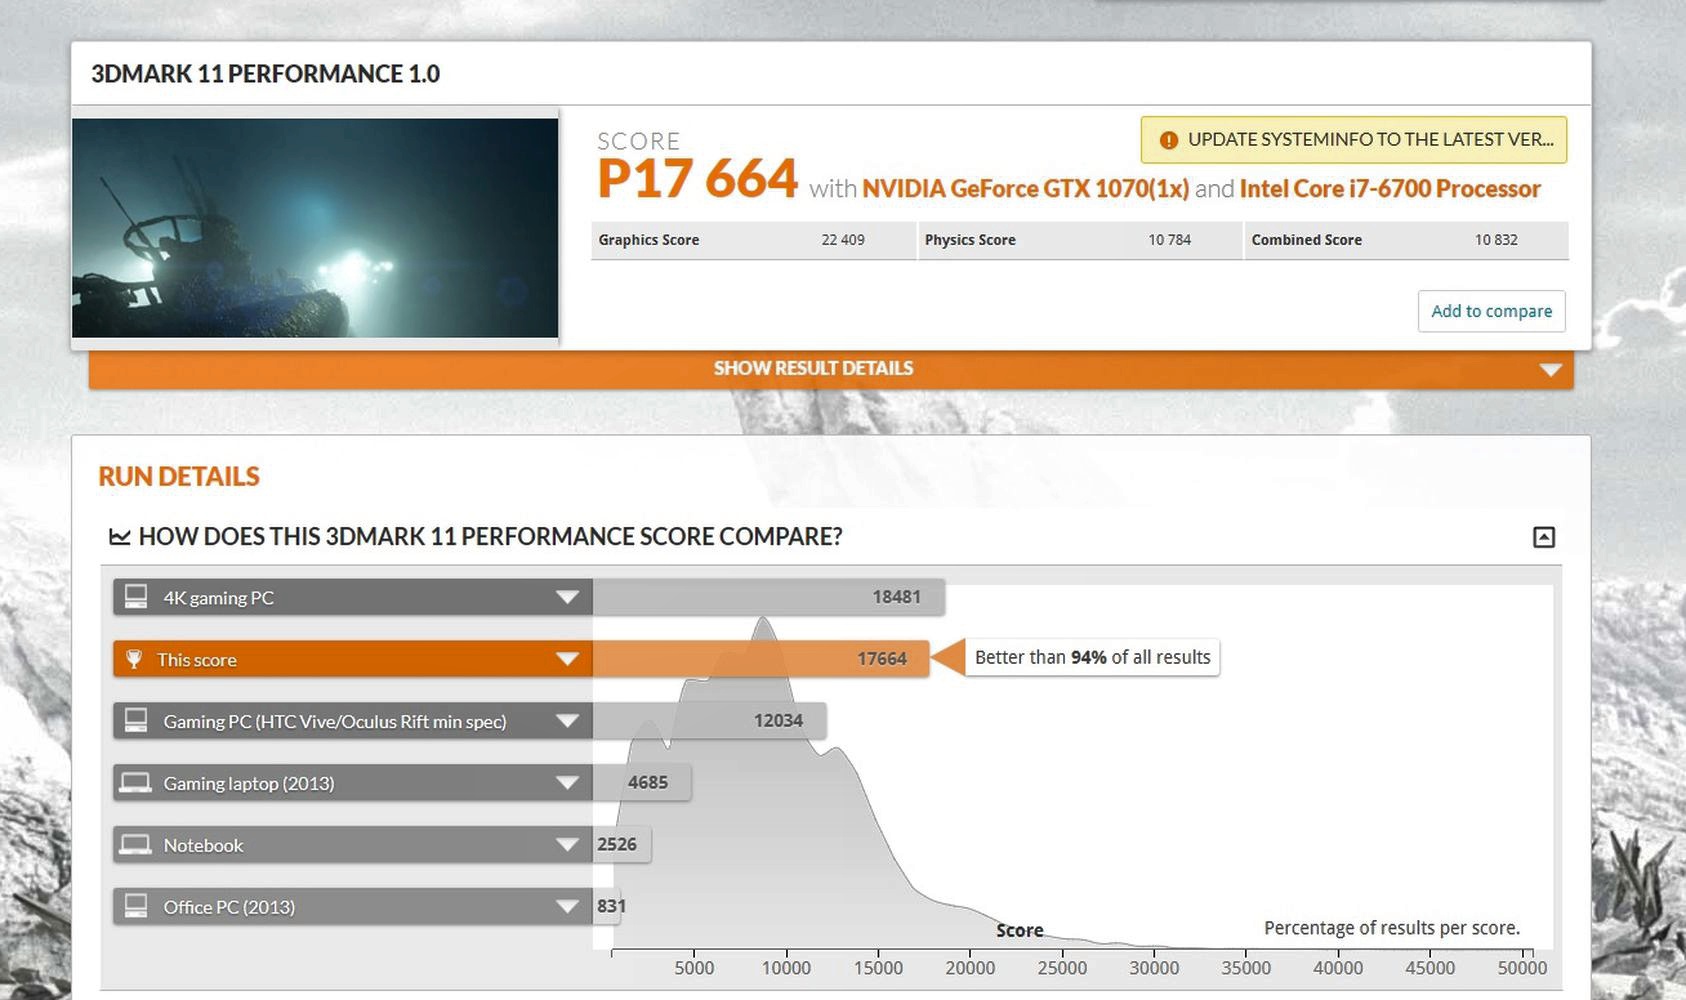
Task: Click the warning icon in update notice
Action: [x=1168, y=140]
